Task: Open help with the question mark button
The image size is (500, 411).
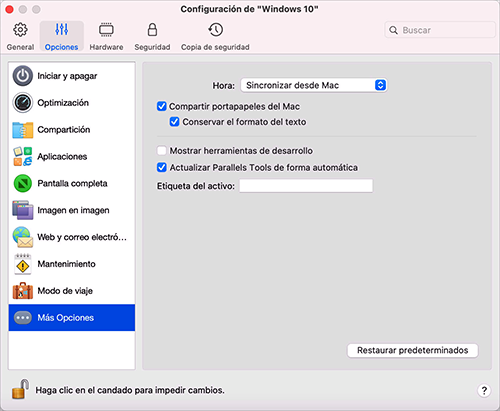Action: pos(484,390)
